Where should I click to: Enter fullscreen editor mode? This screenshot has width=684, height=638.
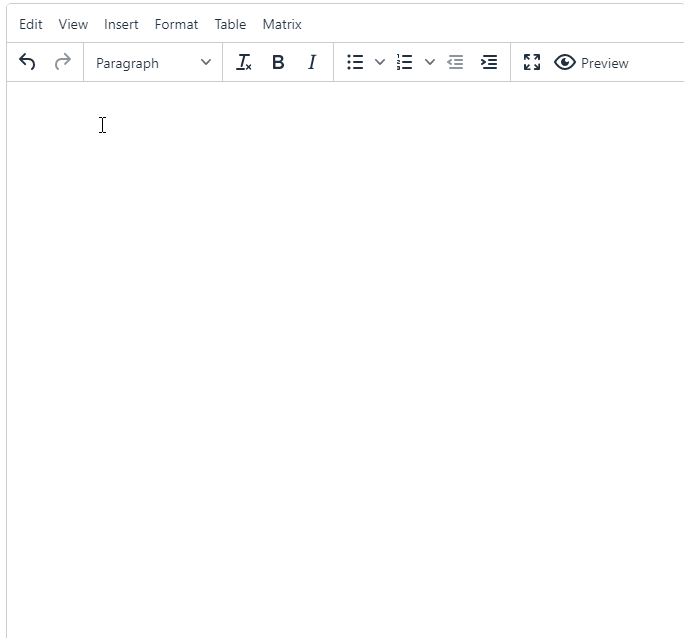pyautogui.click(x=532, y=62)
